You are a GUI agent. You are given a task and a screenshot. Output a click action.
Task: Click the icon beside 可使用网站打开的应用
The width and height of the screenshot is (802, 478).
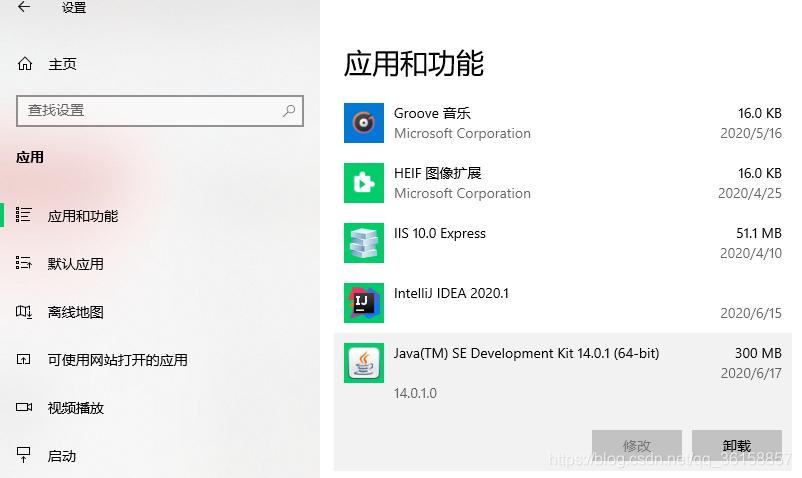point(24,359)
